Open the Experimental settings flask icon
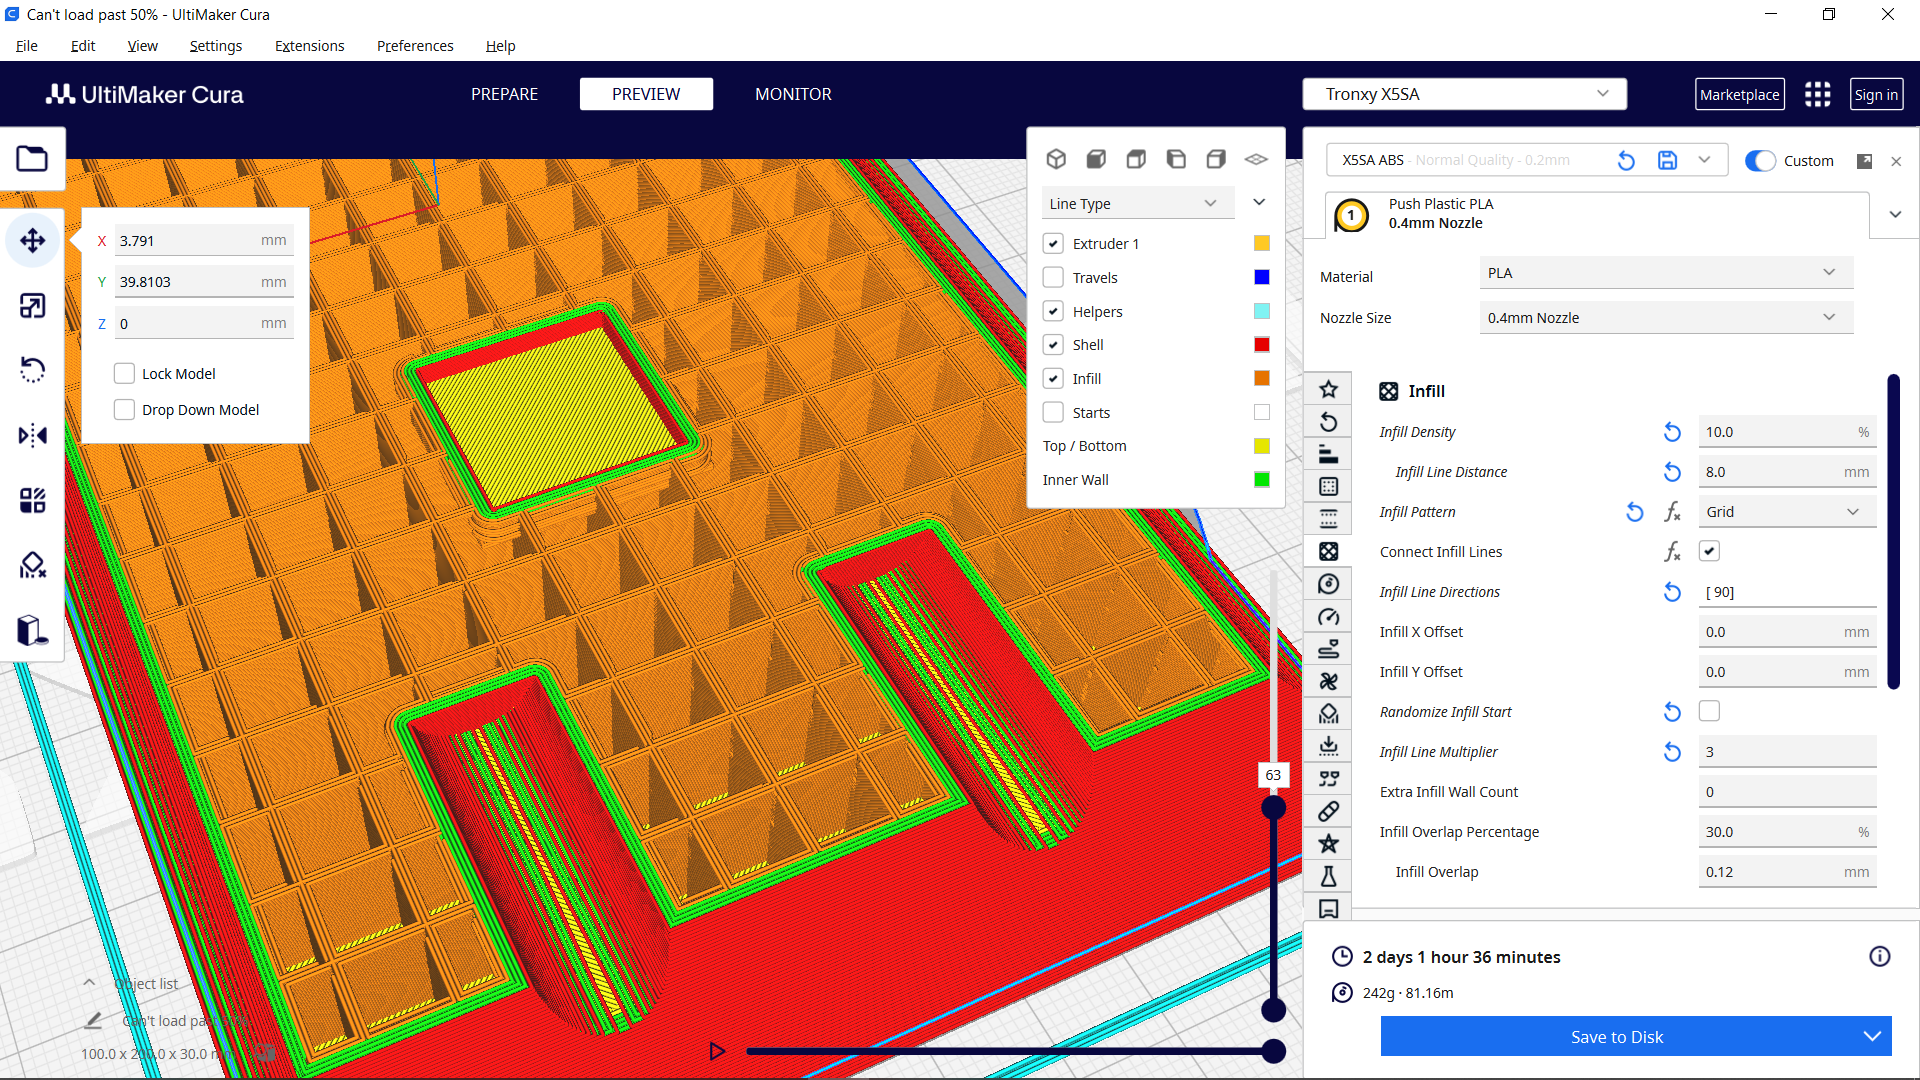This screenshot has height=1080, width=1920. (x=1329, y=875)
